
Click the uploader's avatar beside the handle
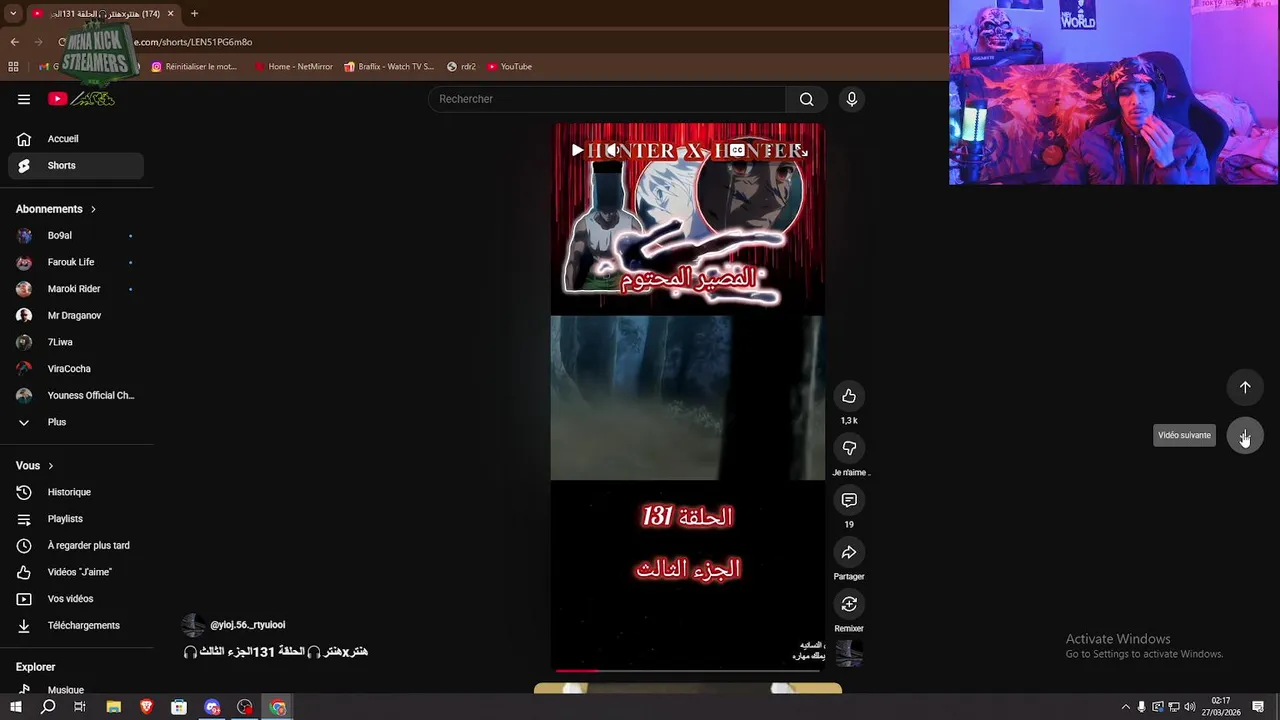click(x=193, y=626)
